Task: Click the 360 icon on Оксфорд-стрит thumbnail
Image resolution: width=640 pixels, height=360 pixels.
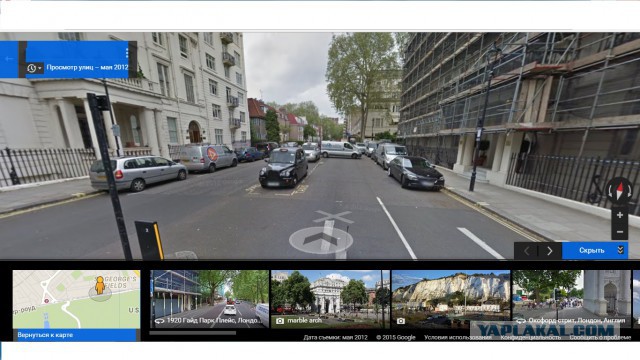Action: [x=521, y=321]
